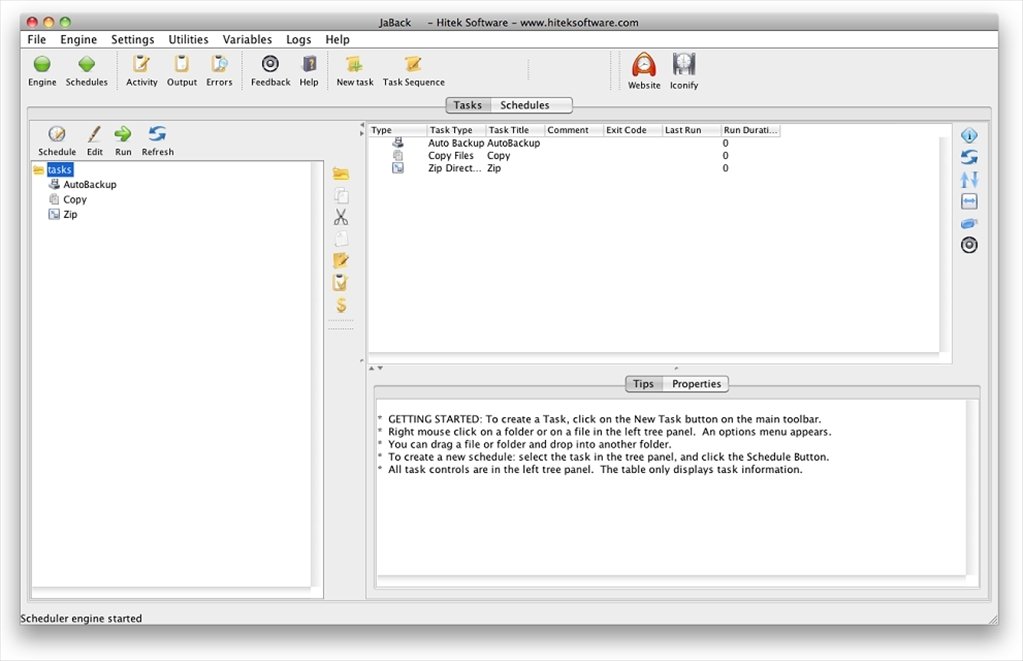Click the Task Sequence toolbar icon
The width and height of the screenshot is (1023, 661).
413,65
